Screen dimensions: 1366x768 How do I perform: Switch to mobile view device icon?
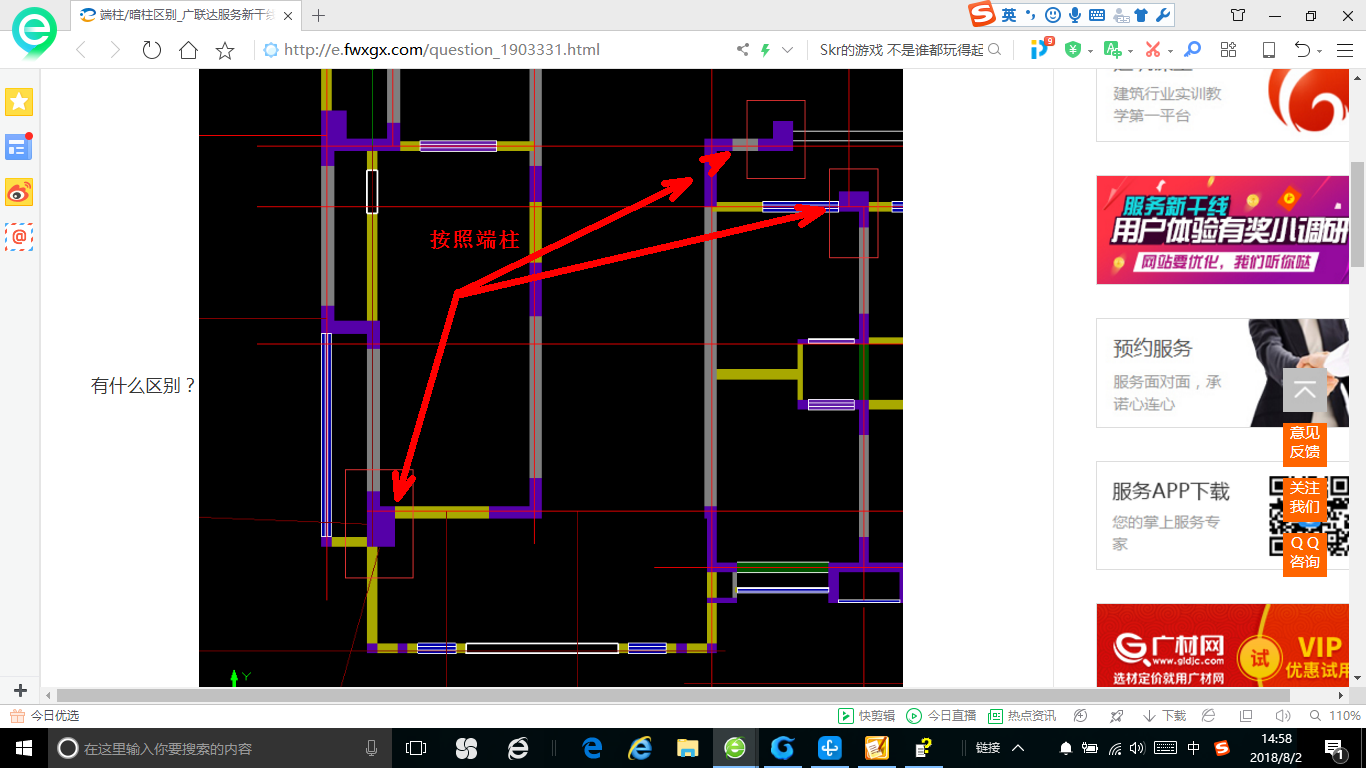[x=1269, y=50]
